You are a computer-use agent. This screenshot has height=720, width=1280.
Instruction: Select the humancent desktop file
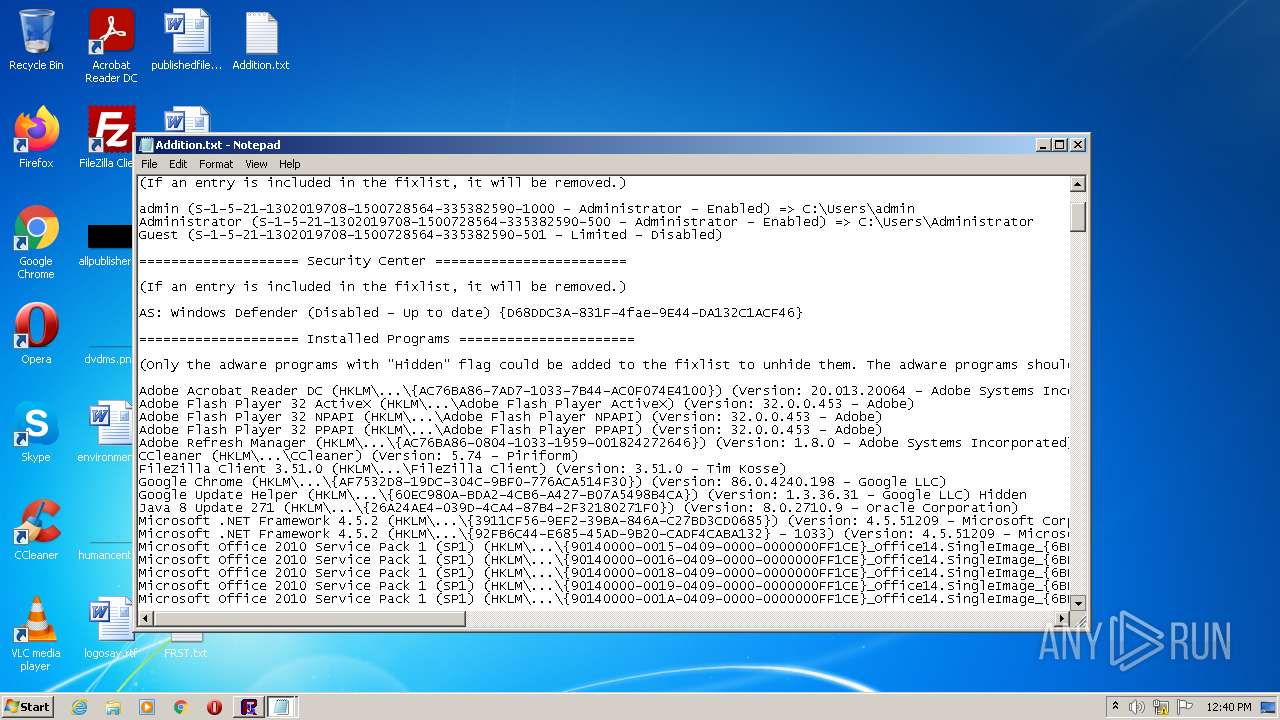point(106,555)
